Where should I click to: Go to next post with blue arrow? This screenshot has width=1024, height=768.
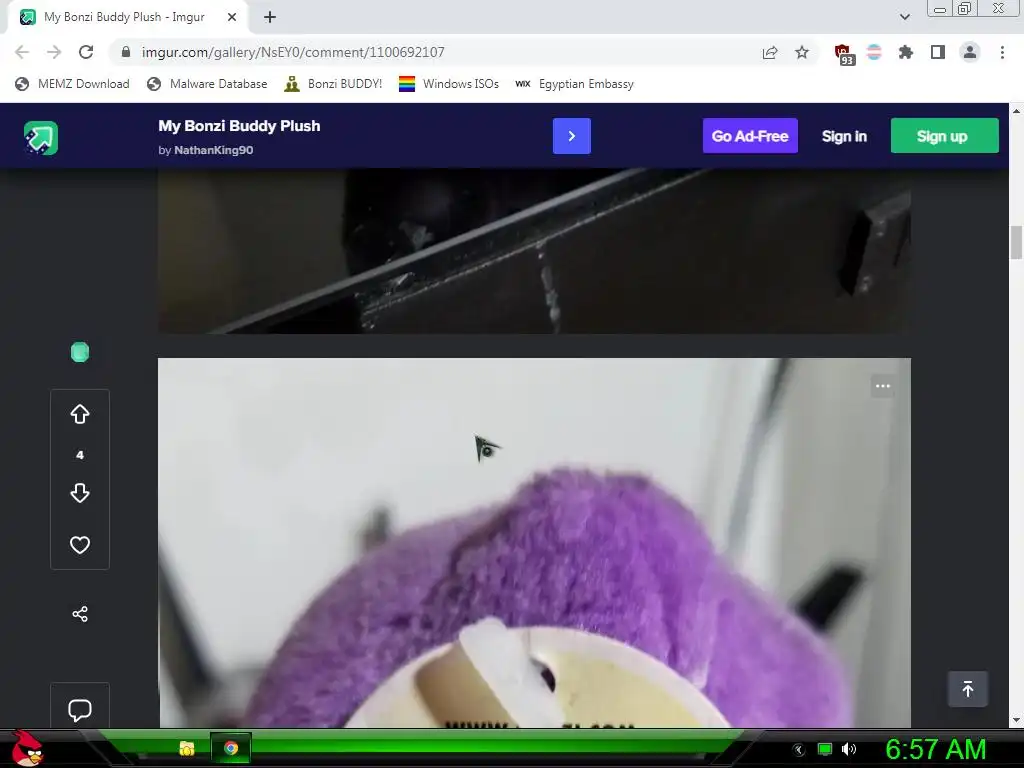571,136
